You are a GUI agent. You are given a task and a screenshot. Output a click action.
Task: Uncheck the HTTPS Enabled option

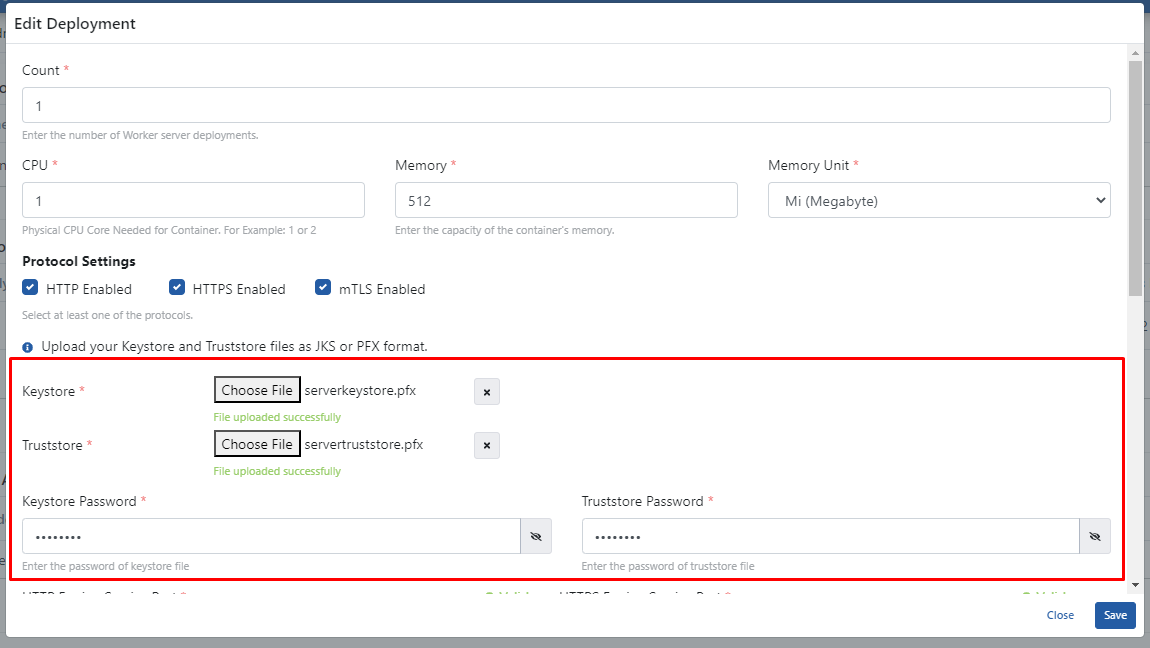coord(177,288)
